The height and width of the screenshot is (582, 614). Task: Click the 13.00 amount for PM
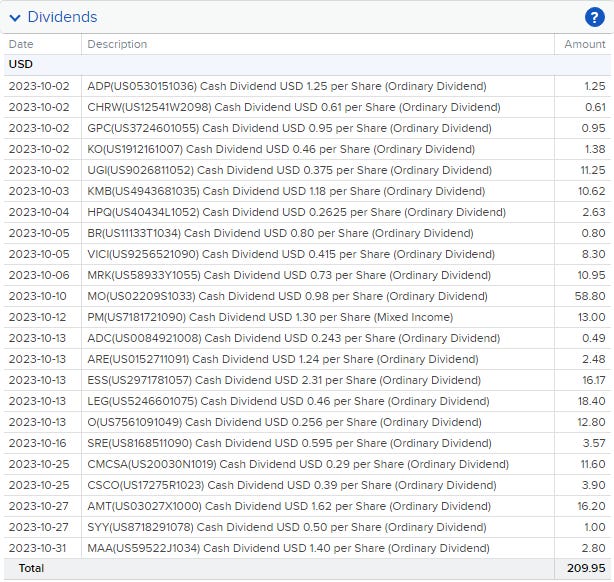(592, 317)
